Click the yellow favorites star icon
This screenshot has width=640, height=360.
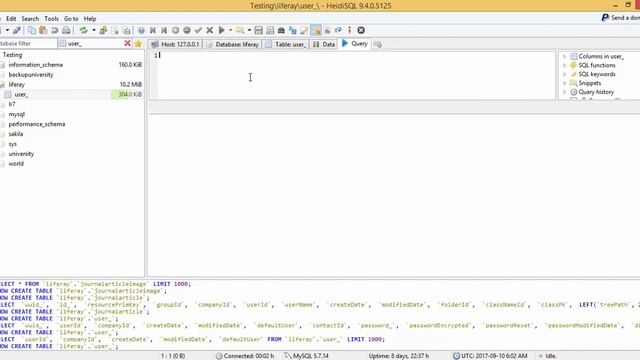pos(138,43)
